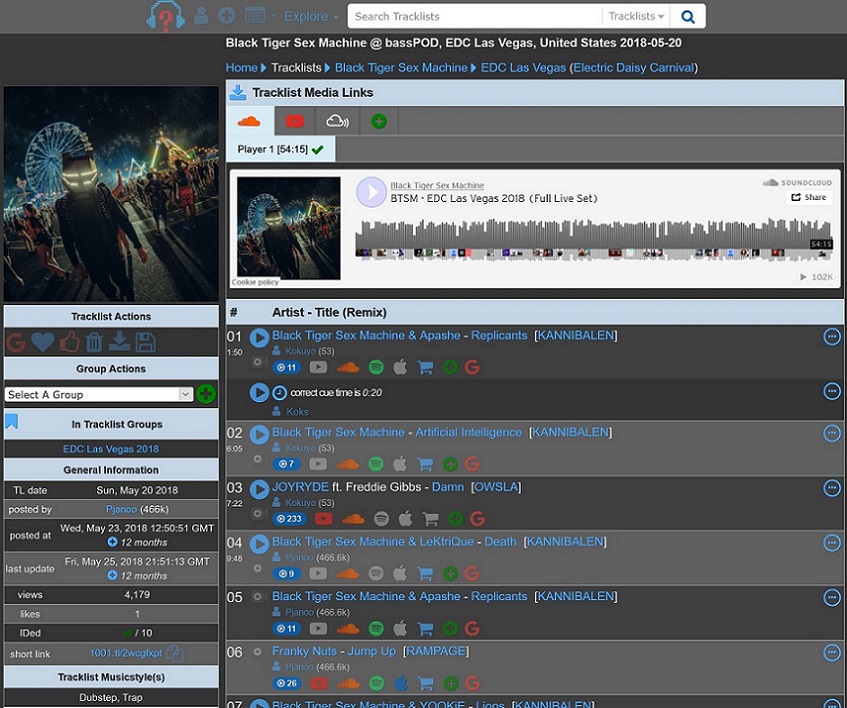Viewport: 847px width, 708px height.
Task: Open options menu for track 05 Replicants
Action: click(832, 598)
